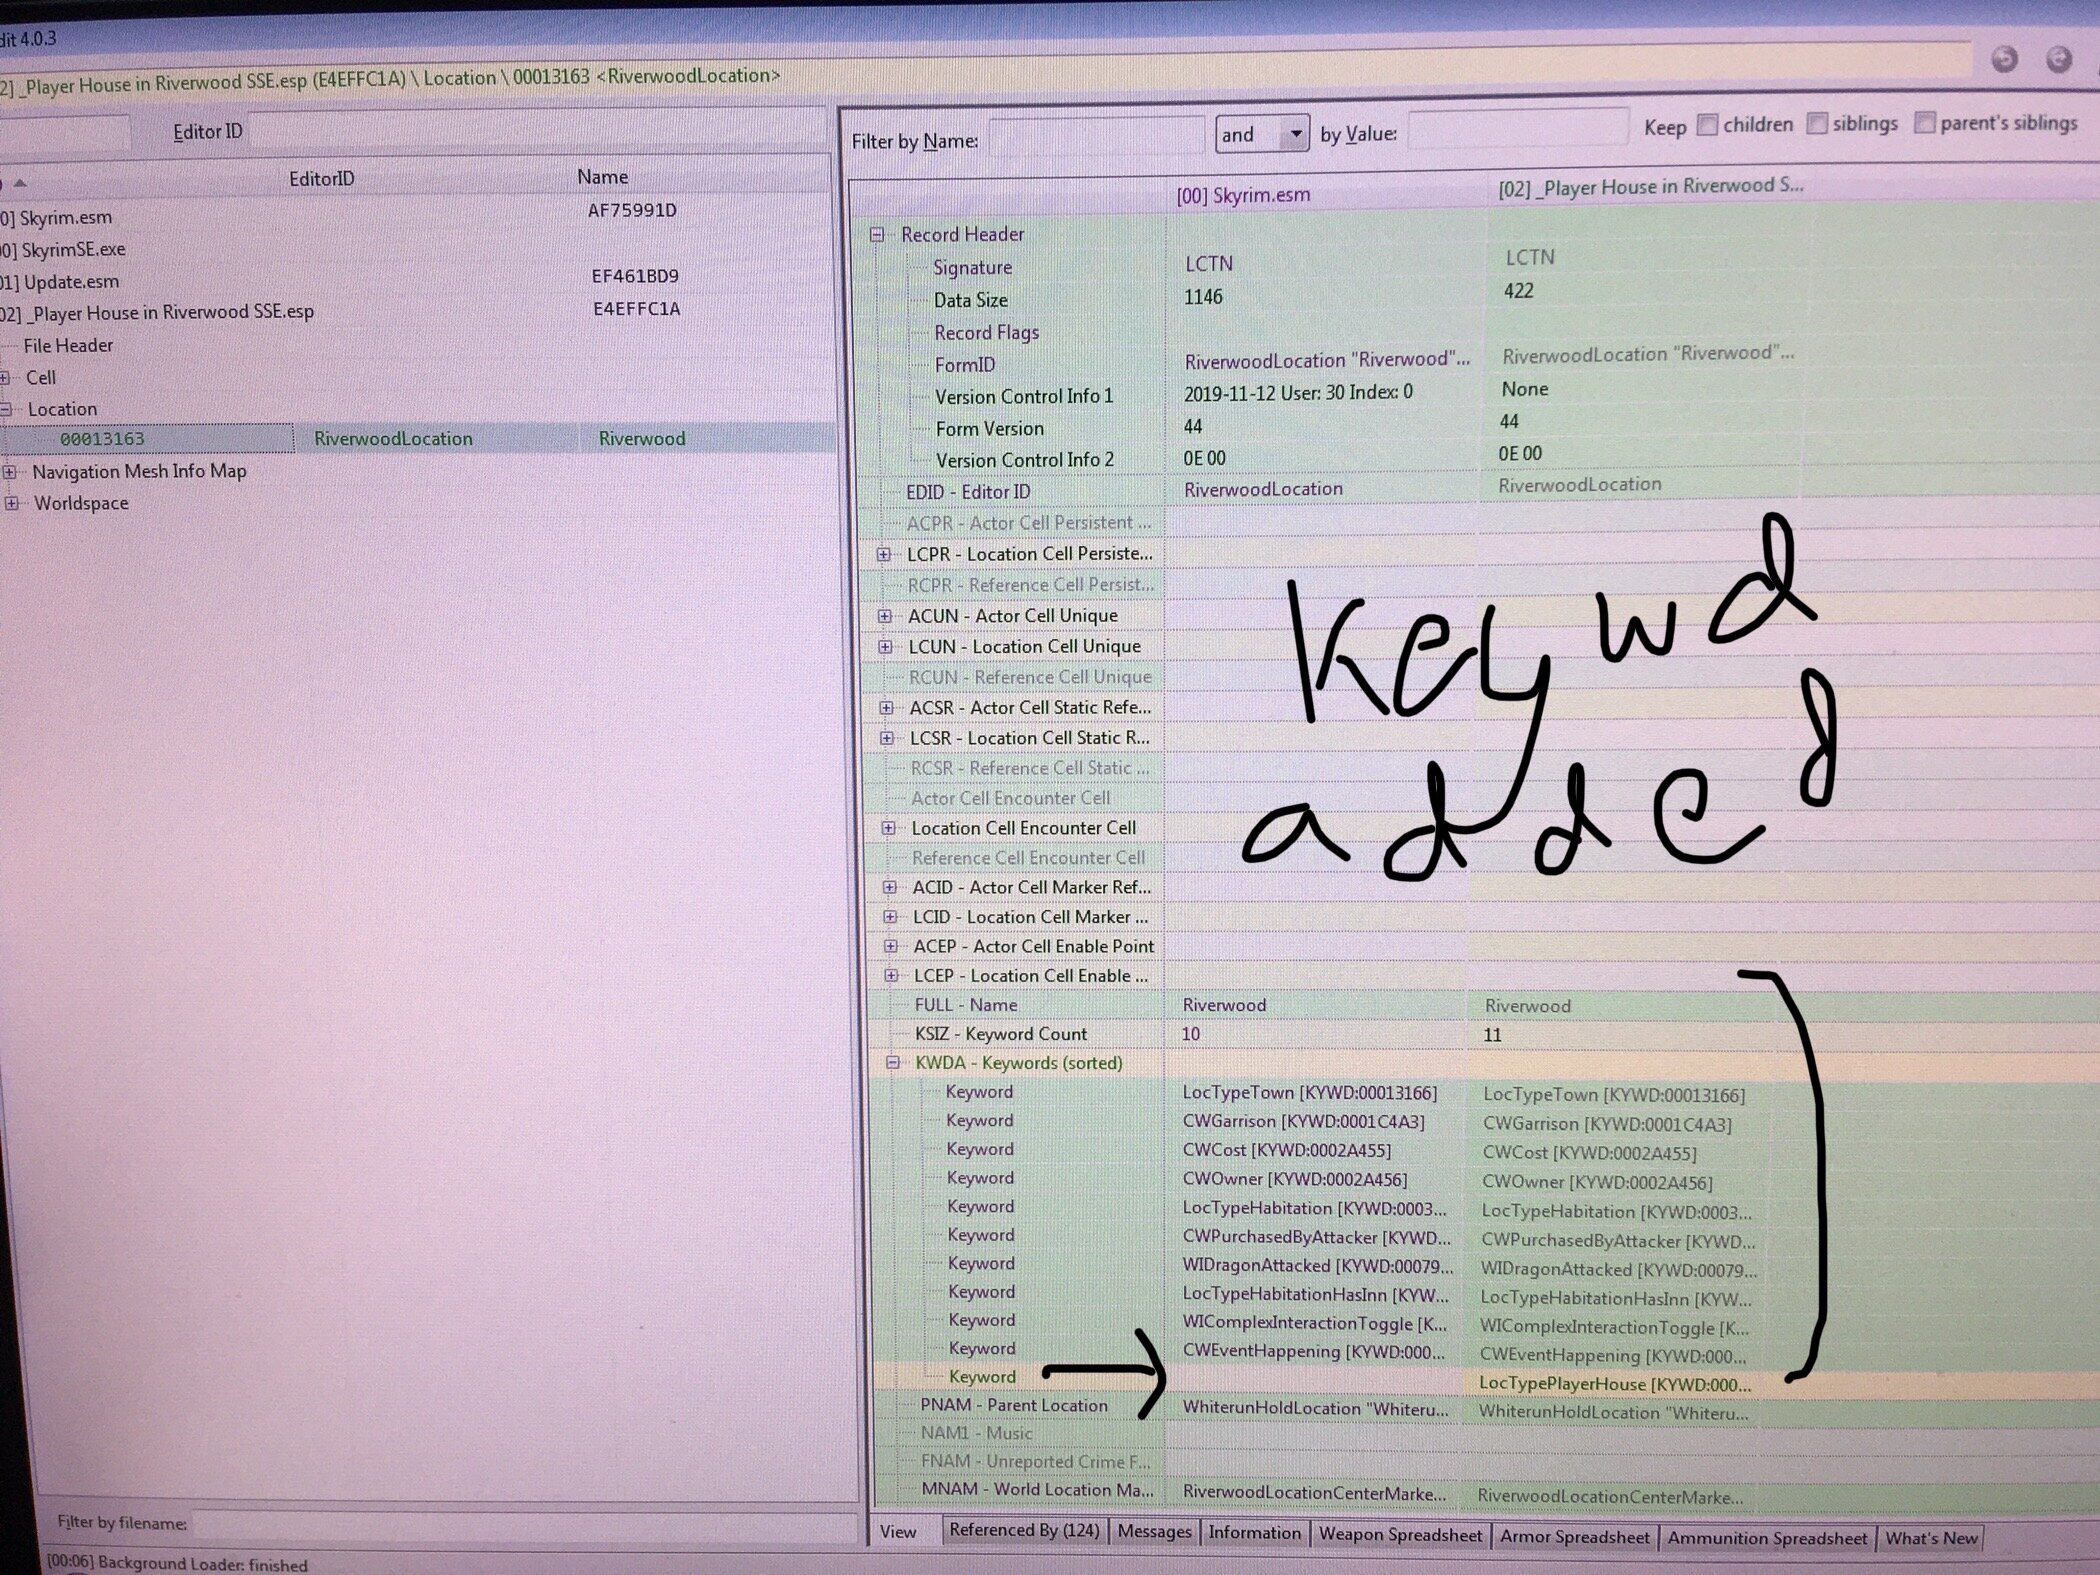Click the by Value input field
The image size is (2100, 1575).
(x=1518, y=129)
